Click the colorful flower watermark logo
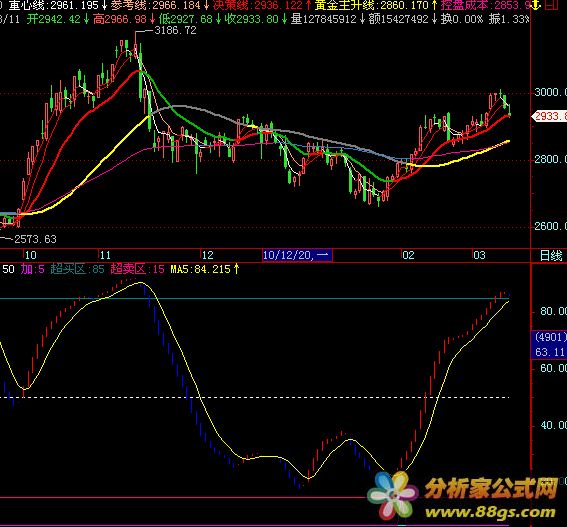This screenshot has height=527, width=567. 393,495
